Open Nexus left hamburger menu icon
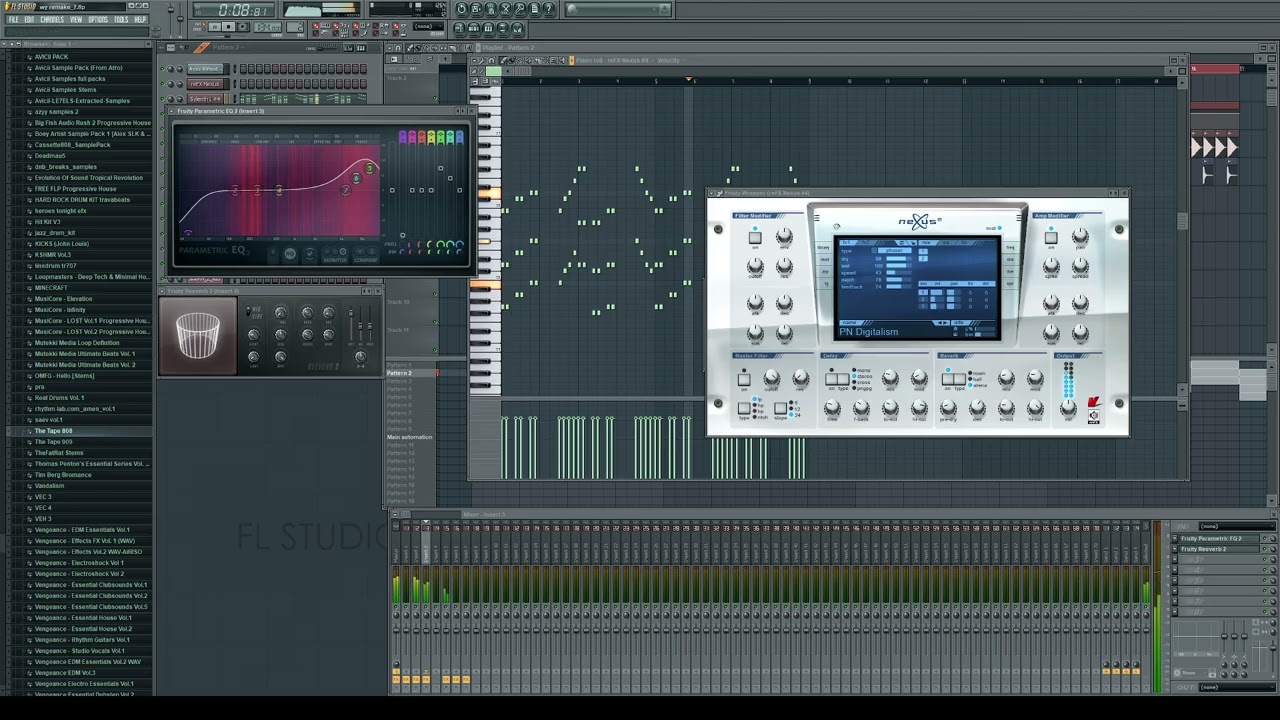The image size is (1280, 720). 817,218
